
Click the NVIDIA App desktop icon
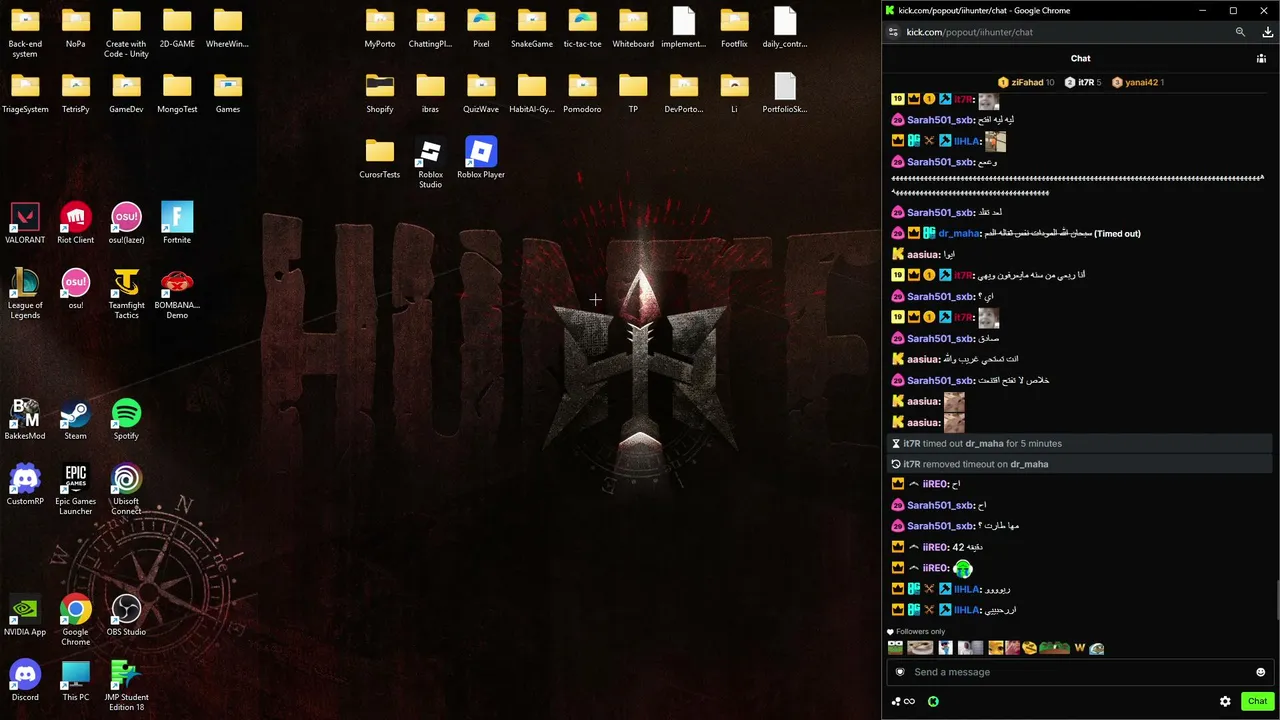(x=25, y=616)
